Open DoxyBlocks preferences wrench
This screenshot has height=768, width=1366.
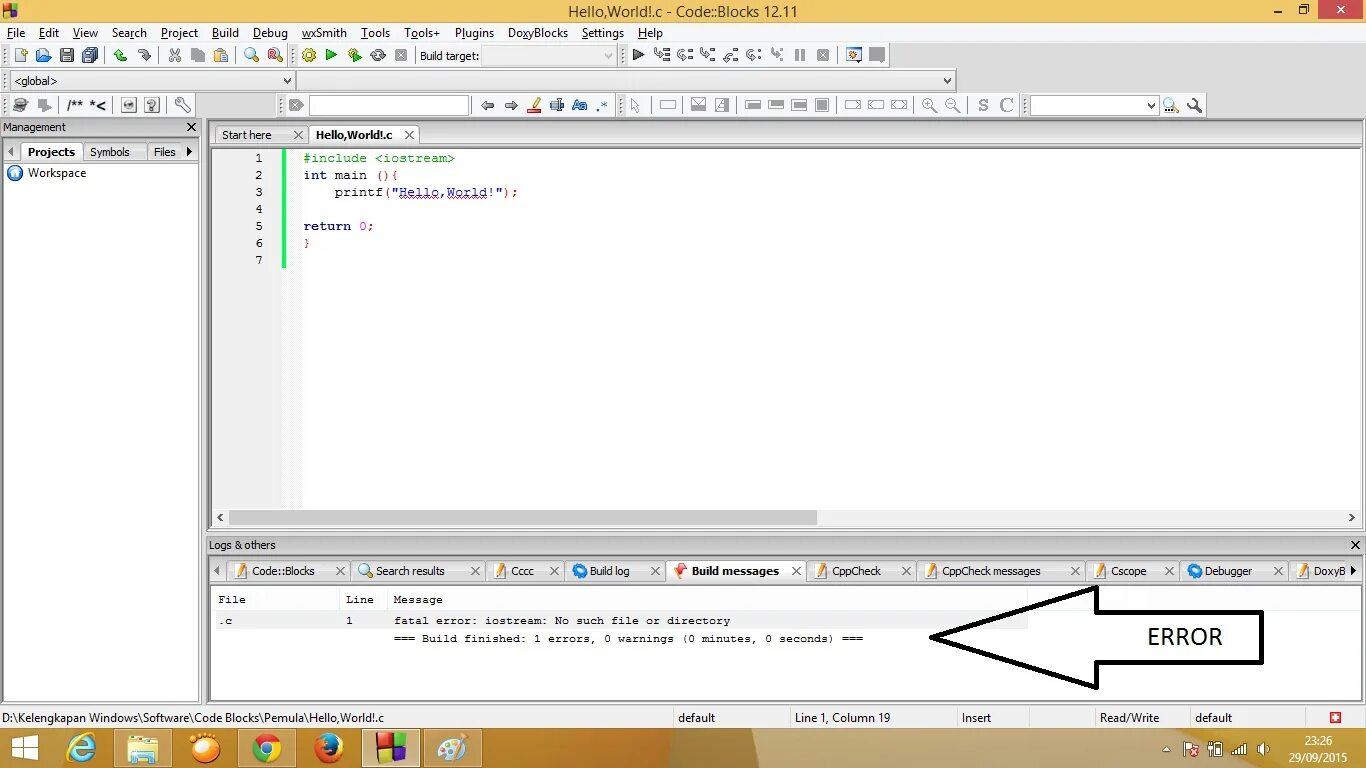pyautogui.click(x=182, y=105)
